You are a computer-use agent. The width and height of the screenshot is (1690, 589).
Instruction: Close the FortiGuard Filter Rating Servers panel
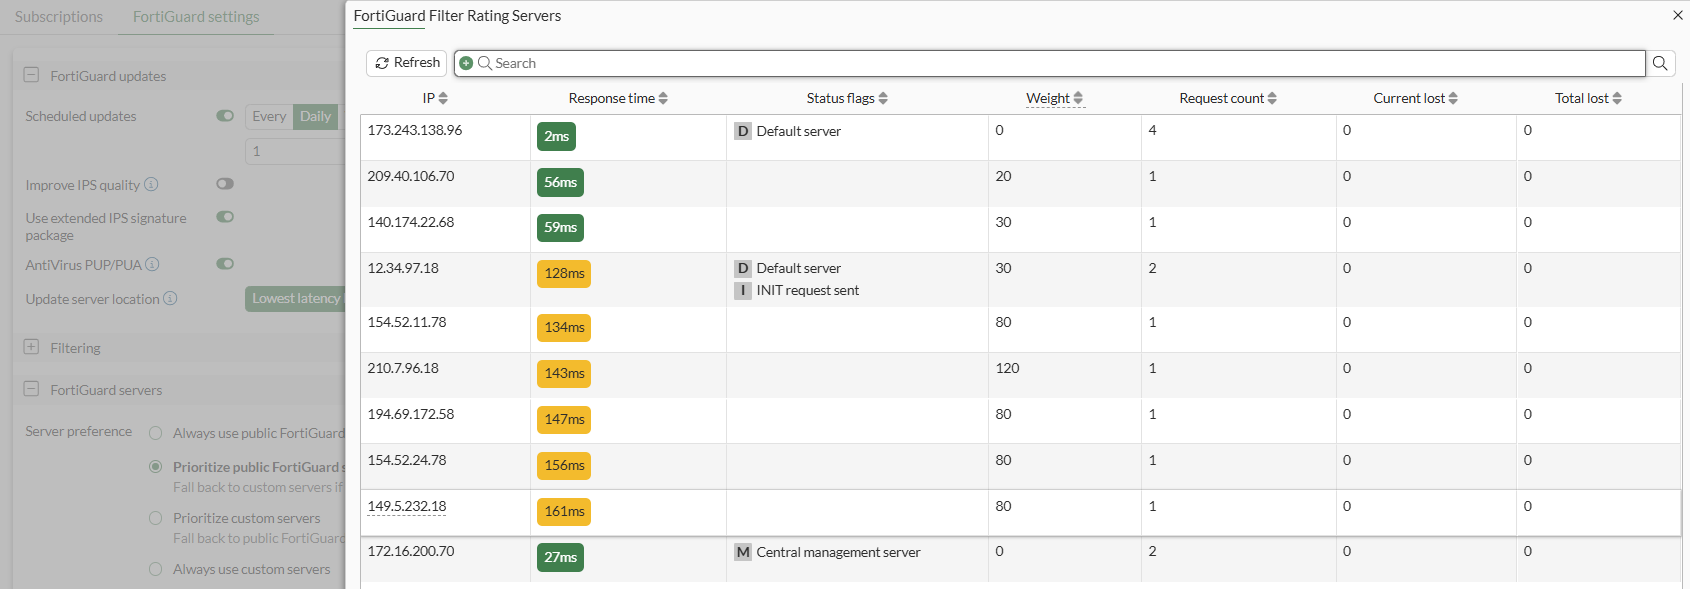tap(1677, 15)
